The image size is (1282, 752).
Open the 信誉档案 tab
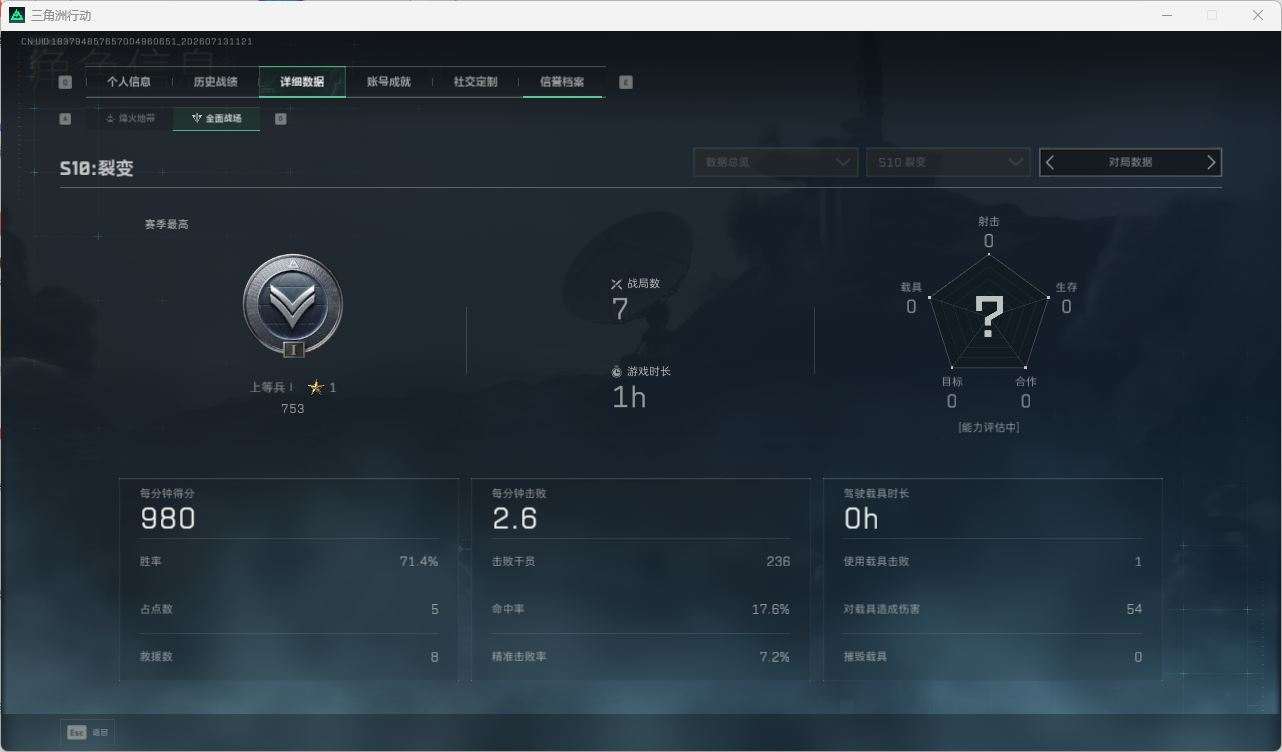(562, 82)
